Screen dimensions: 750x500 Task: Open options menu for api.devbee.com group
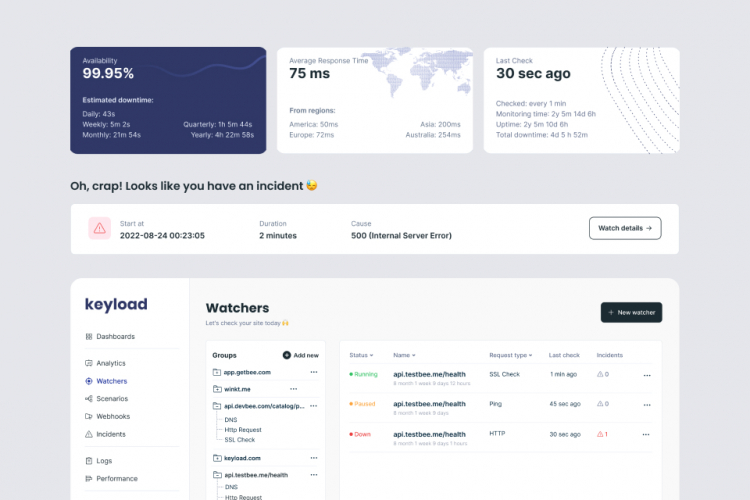pyautogui.click(x=314, y=406)
